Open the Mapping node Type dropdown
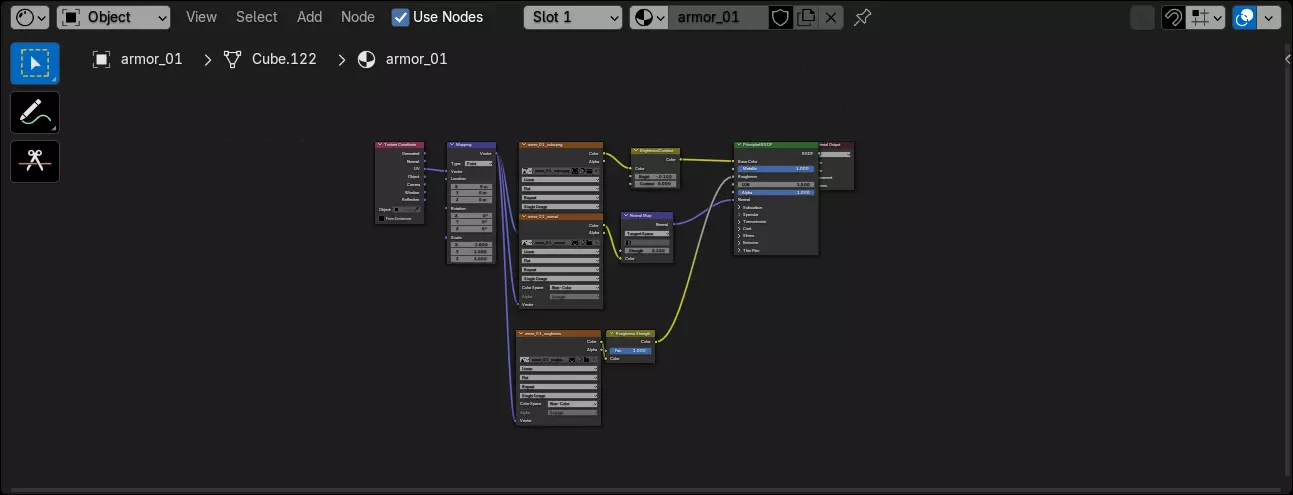 point(478,163)
